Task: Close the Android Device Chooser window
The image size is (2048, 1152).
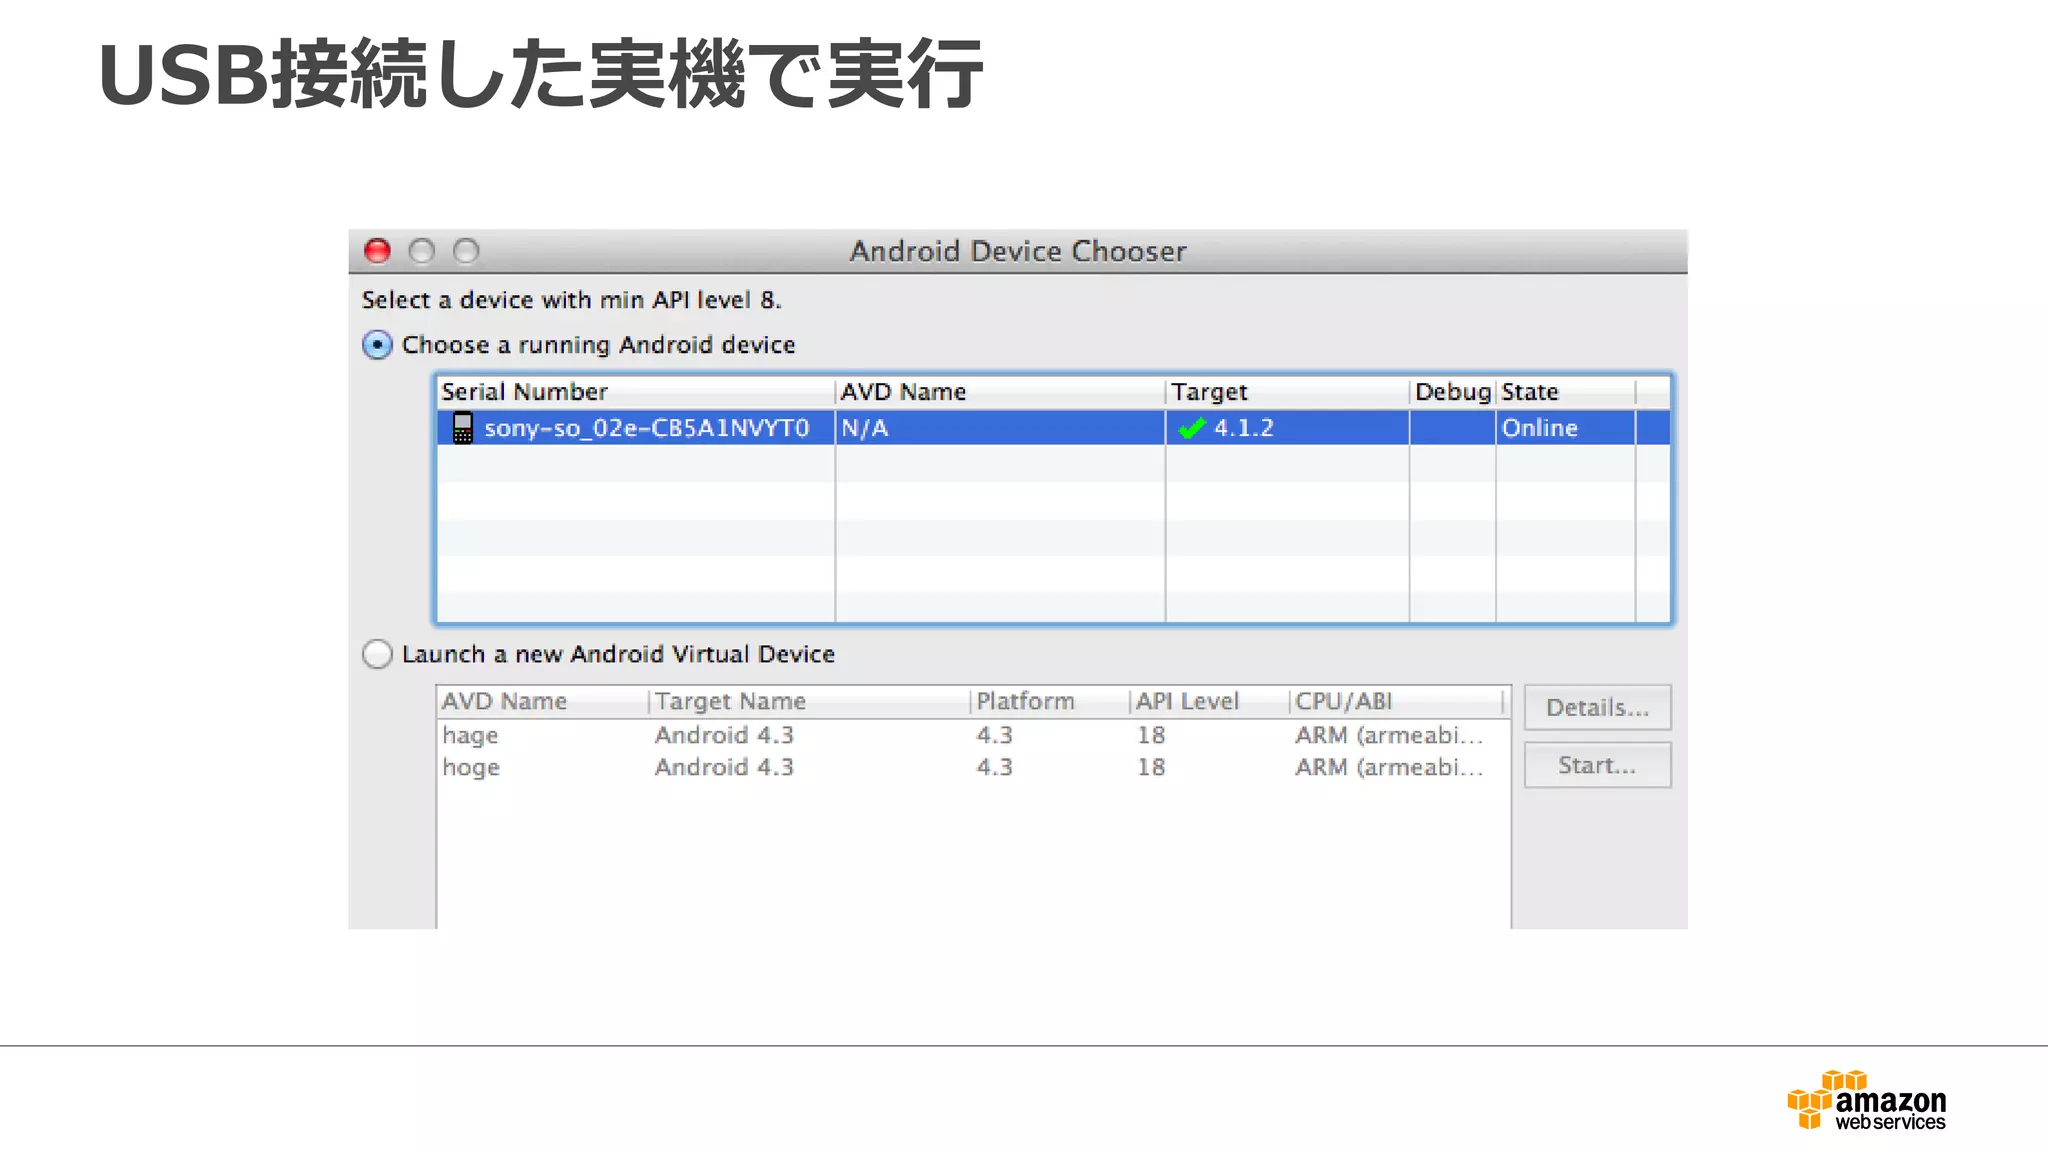Action: (x=377, y=251)
